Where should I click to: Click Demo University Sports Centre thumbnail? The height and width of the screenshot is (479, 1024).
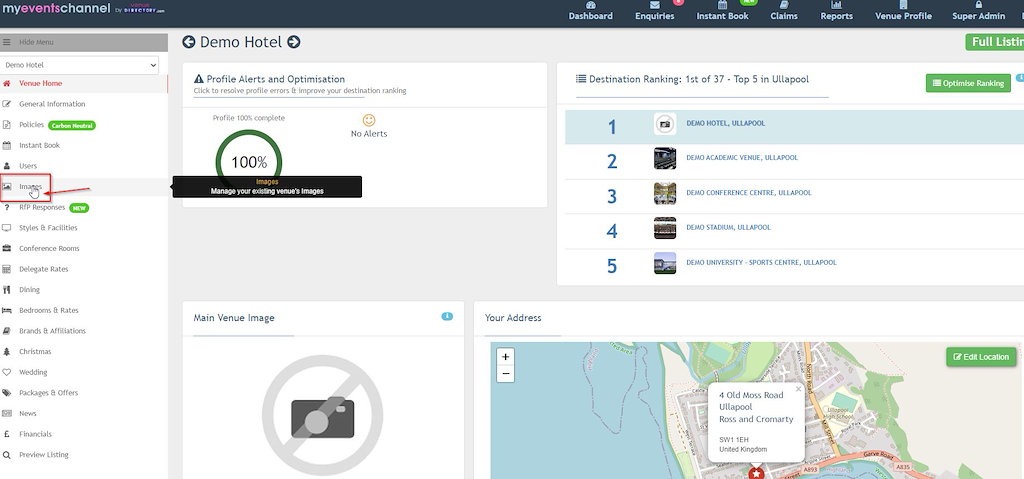point(665,263)
